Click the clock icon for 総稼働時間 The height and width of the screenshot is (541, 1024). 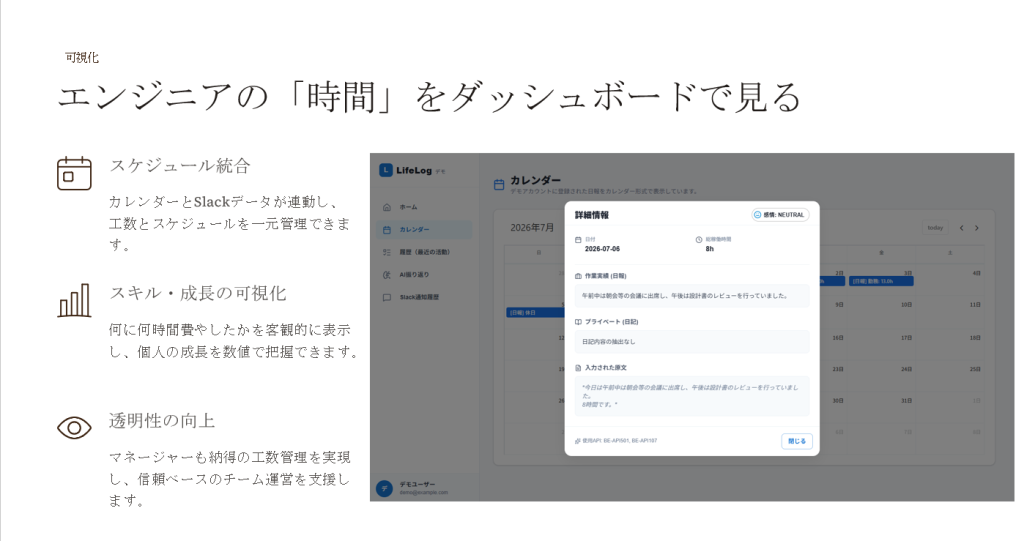click(699, 240)
